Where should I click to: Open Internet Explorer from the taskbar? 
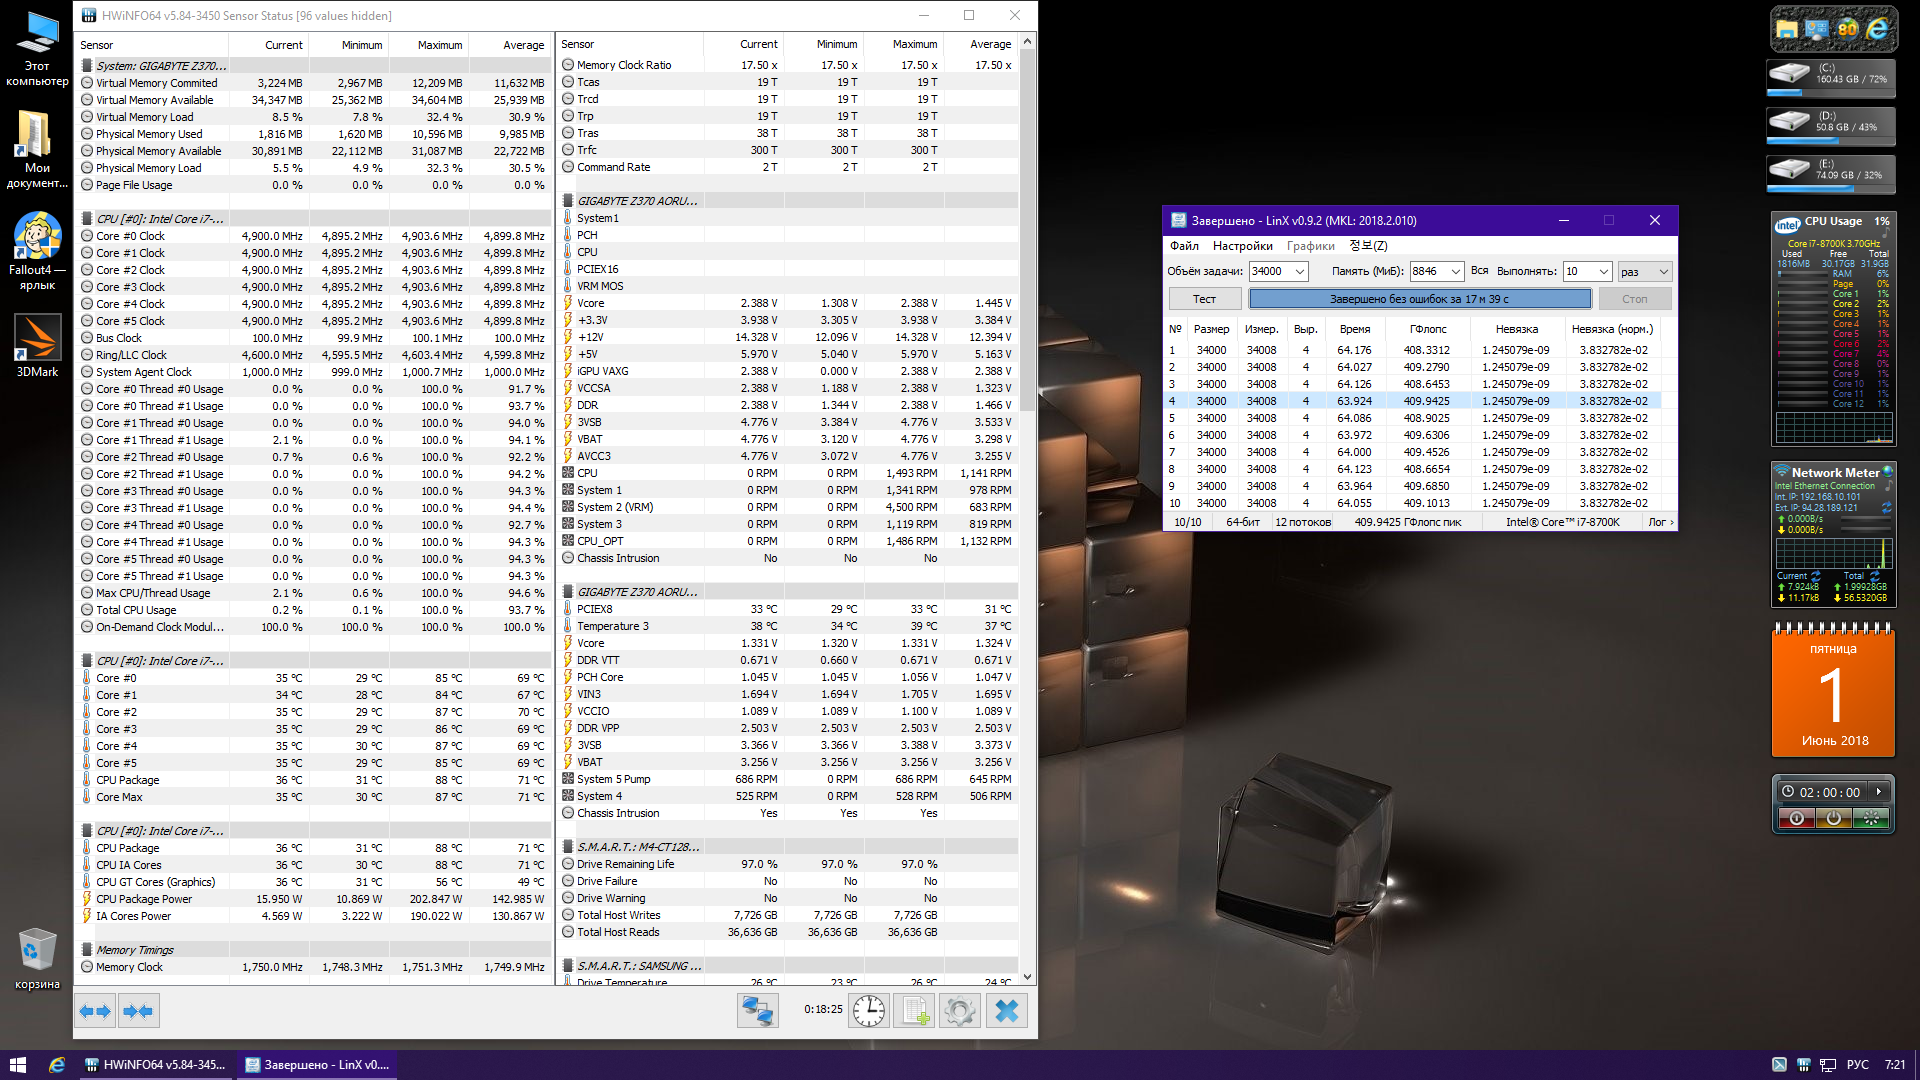(57, 1065)
